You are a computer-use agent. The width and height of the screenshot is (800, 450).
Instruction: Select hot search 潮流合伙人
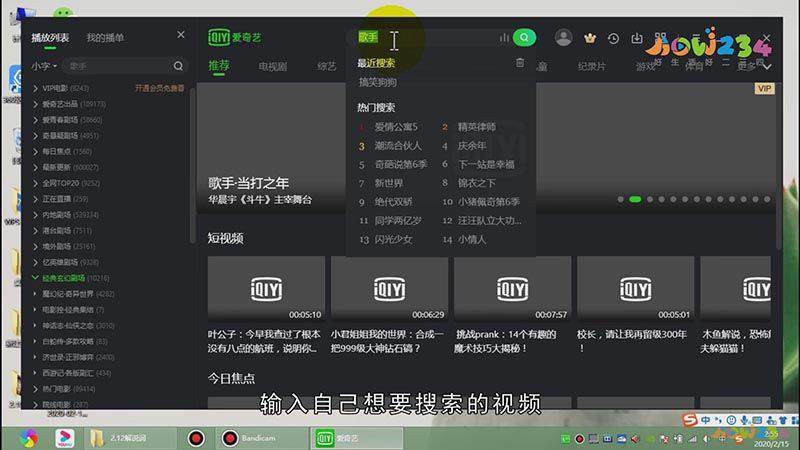[x=398, y=145]
